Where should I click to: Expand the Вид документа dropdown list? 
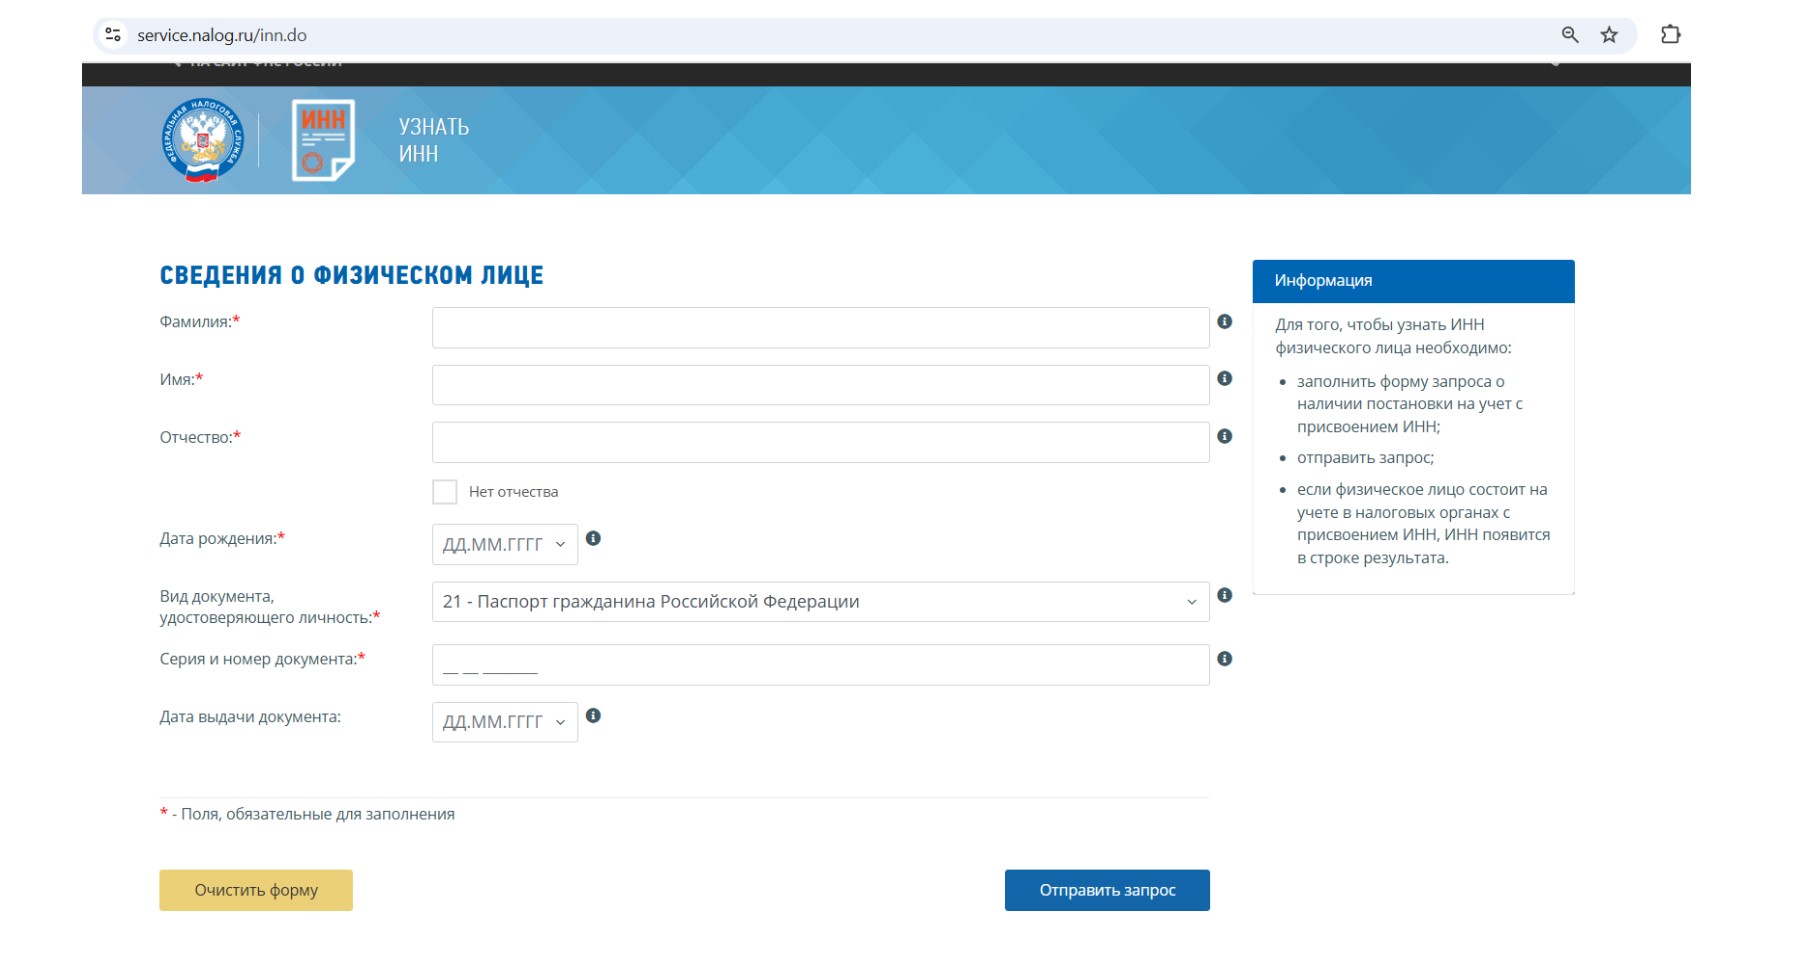click(820, 602)
